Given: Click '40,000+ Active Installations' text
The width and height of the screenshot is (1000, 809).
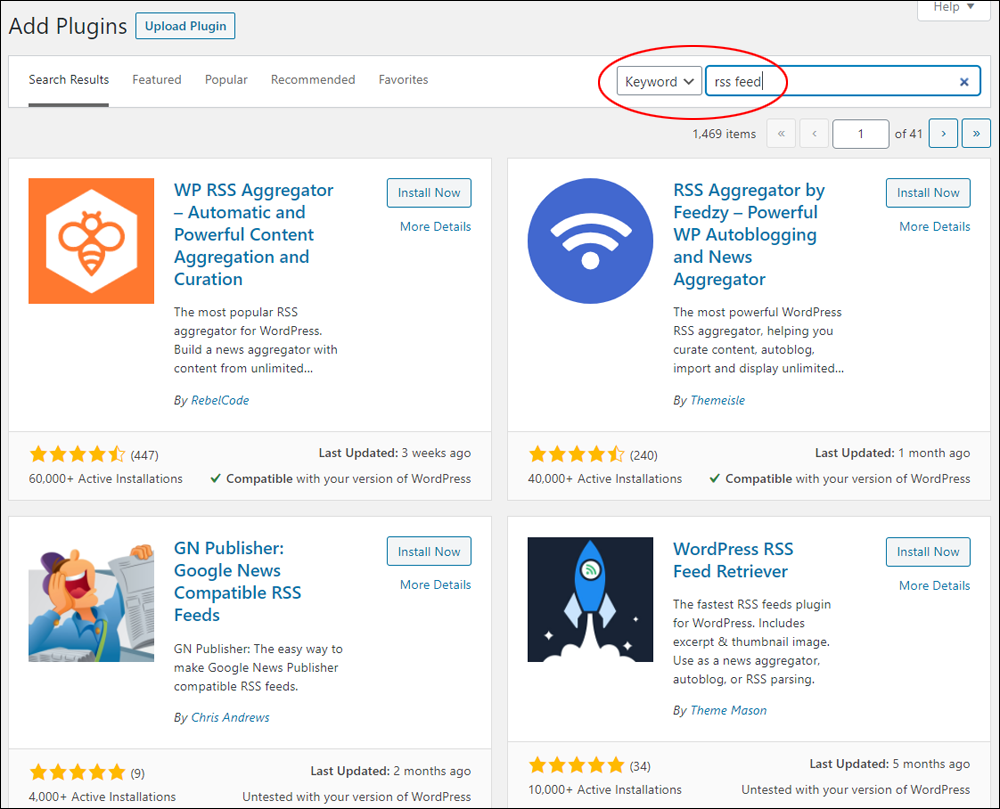Looking at the screenshot, I should 605,479.
